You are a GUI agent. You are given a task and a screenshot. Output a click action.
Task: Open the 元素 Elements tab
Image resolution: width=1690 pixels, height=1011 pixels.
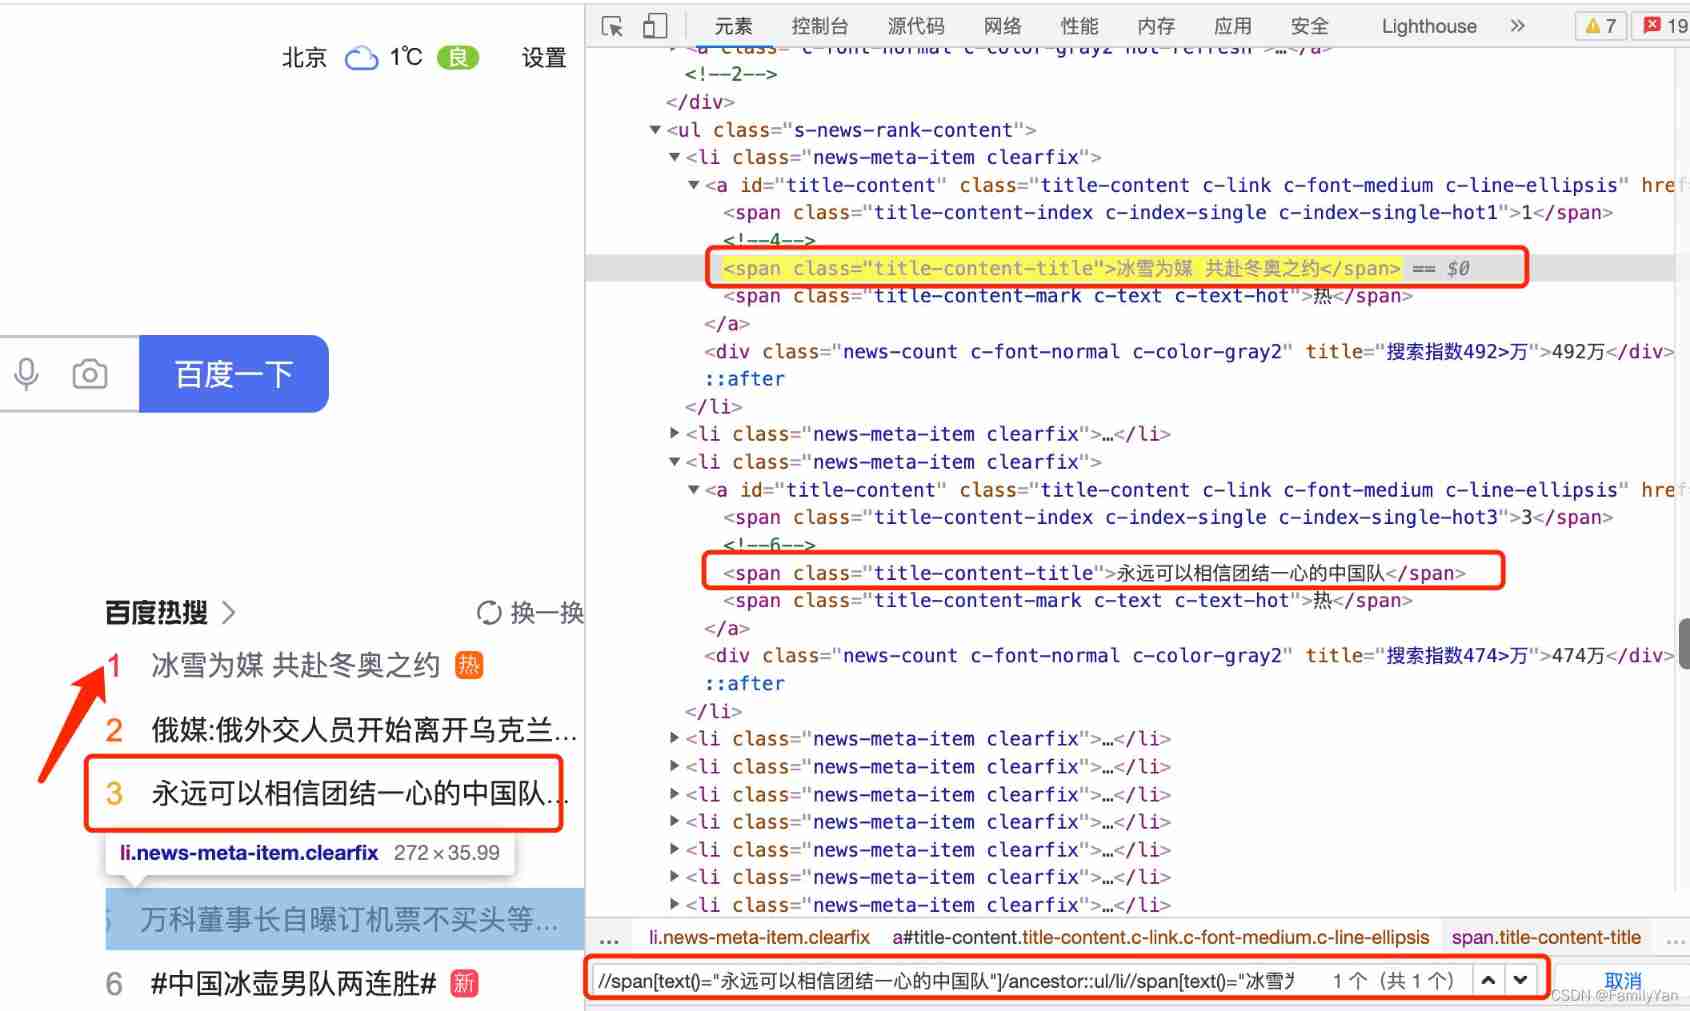coord(733,26)
